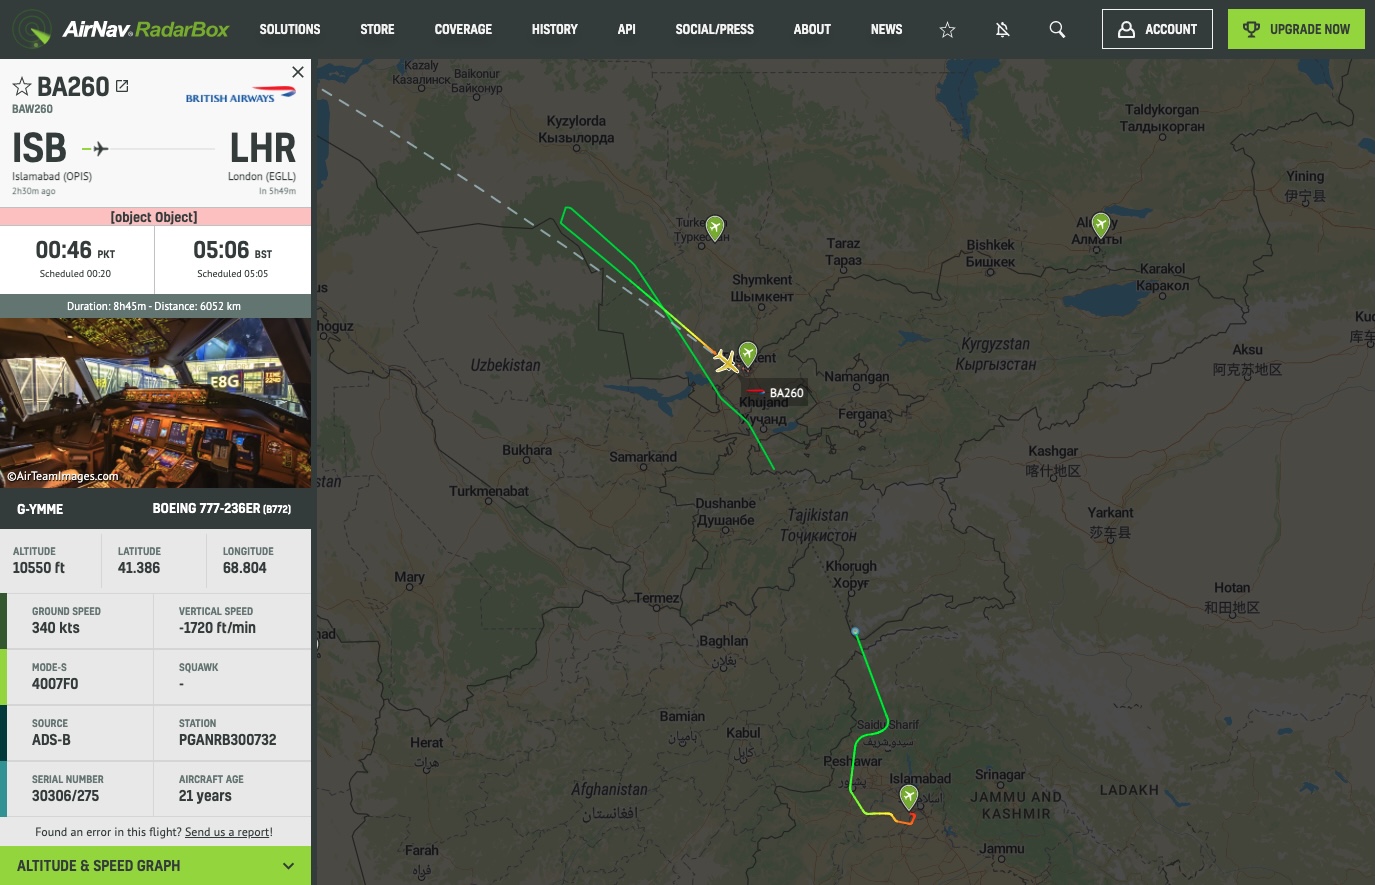The width and height of the screenshot is (1375, 885).
Task: Click the arrival time 05:06 BST
Action: pyautogui.click(x=233, y=250)
